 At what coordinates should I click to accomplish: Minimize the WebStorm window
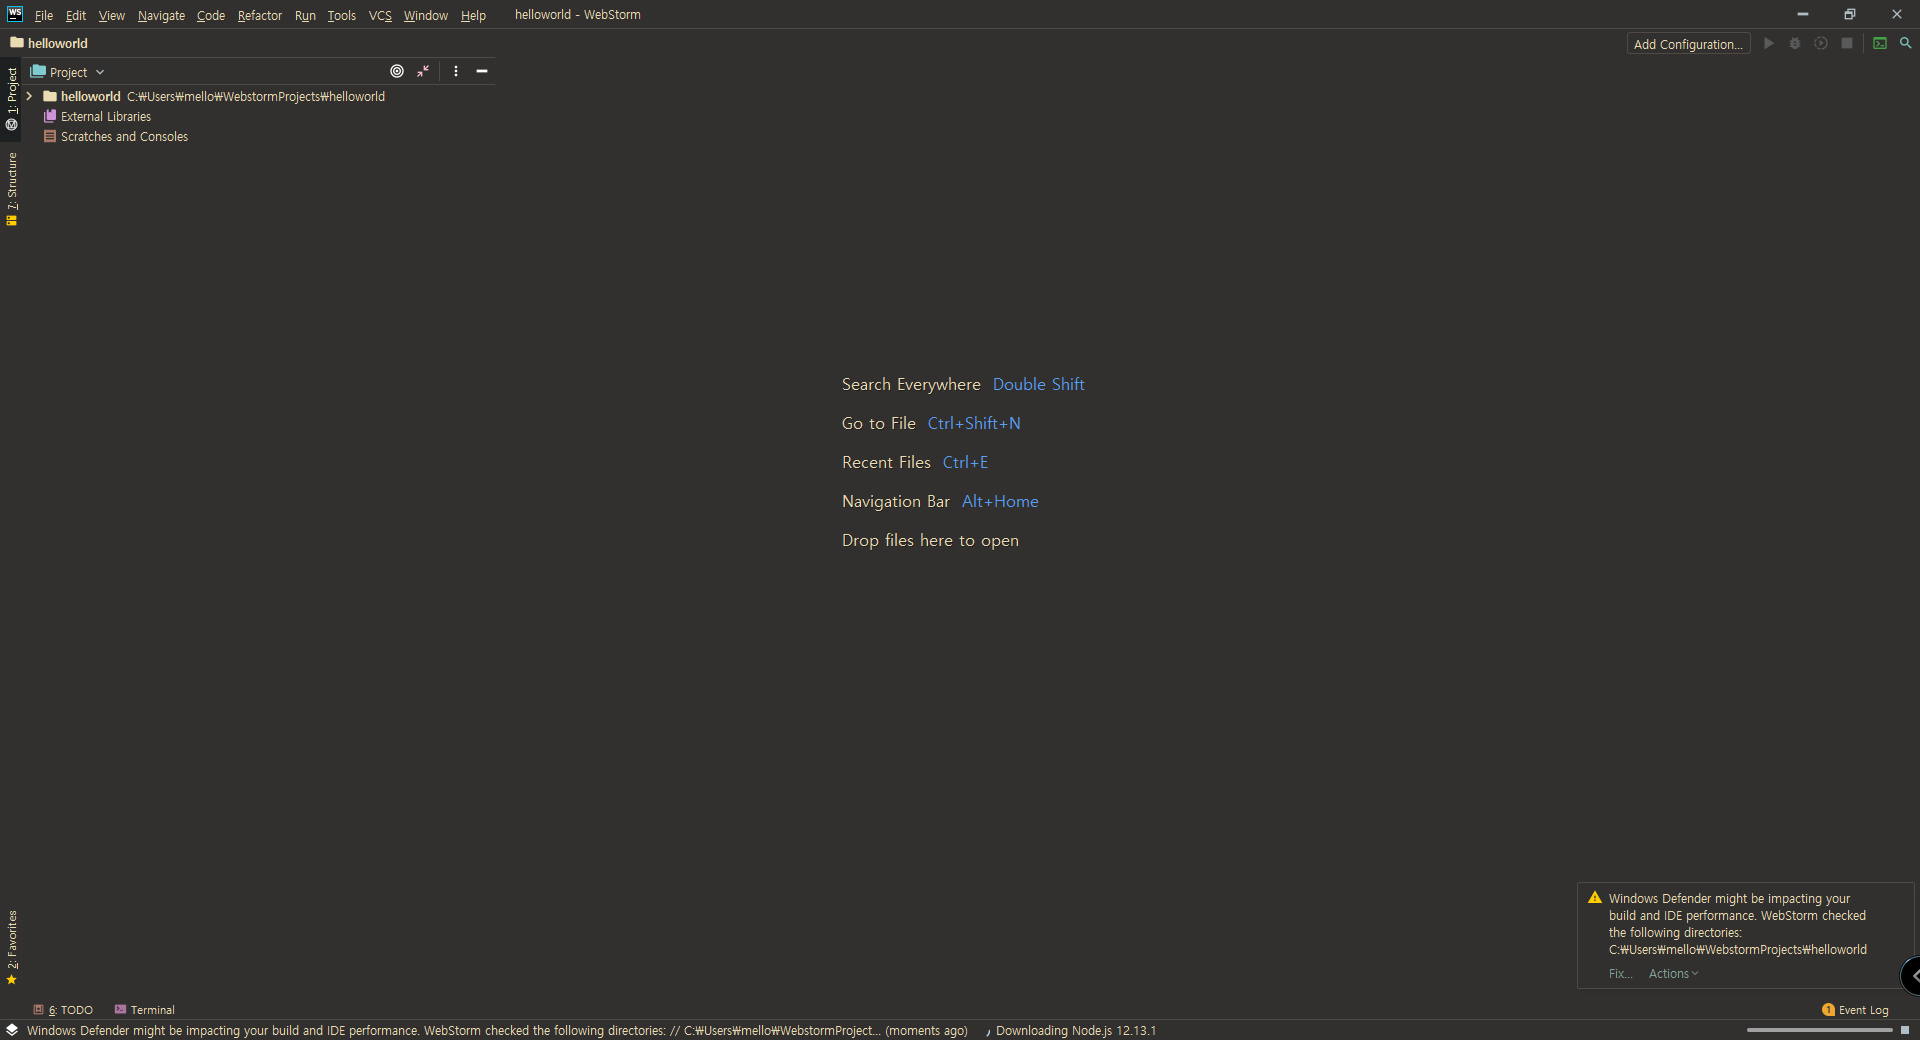[x=1803, y=14]
